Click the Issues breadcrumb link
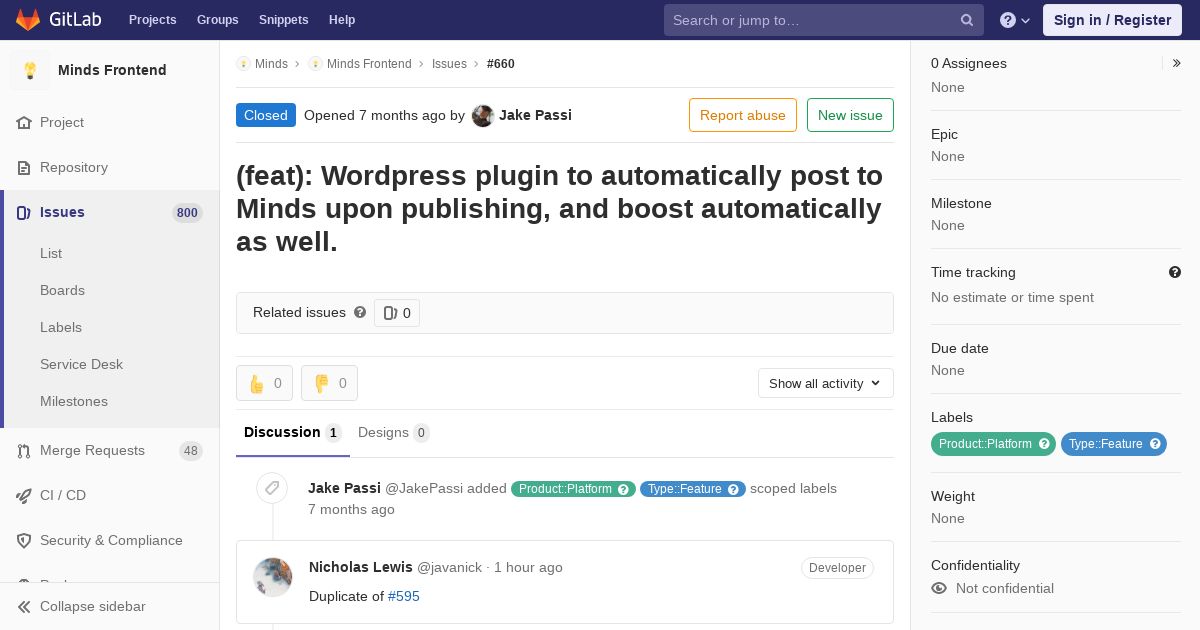The width and height of the screenshot is (1200, 630). pos(449,63)
